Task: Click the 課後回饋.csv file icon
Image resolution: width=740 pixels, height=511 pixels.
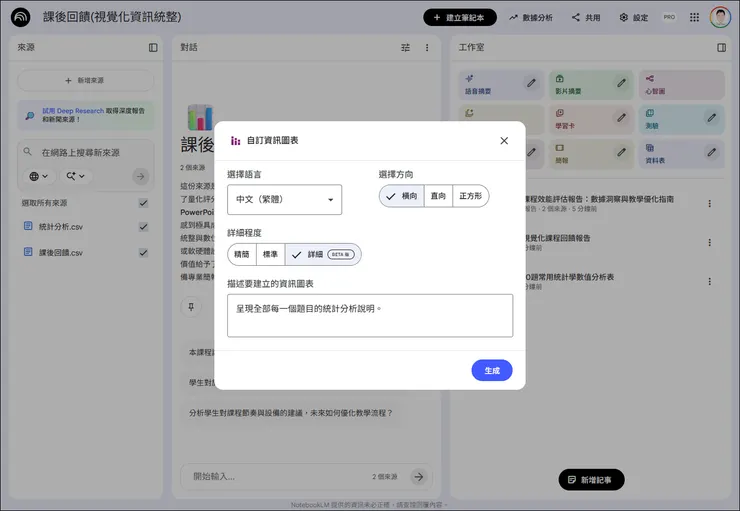Action: point(28,252)
